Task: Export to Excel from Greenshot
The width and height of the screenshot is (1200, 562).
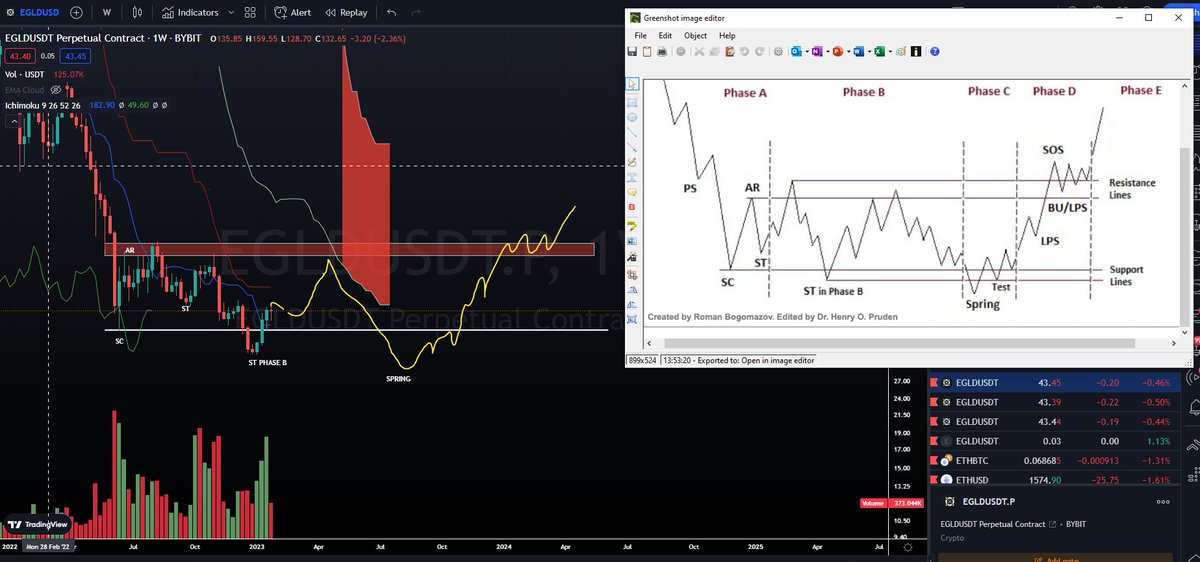Action: click(879, 51)
